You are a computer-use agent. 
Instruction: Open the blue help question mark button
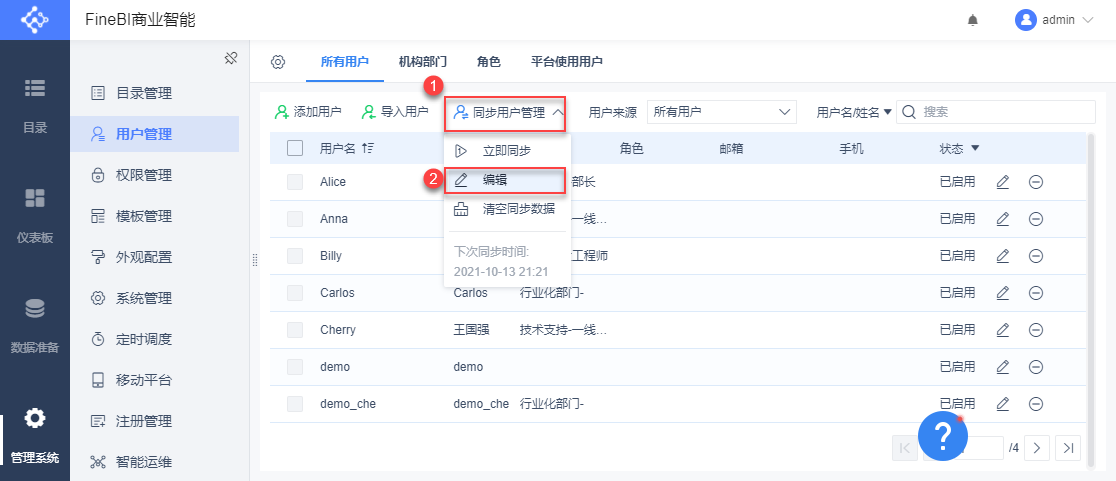(942, 436)
